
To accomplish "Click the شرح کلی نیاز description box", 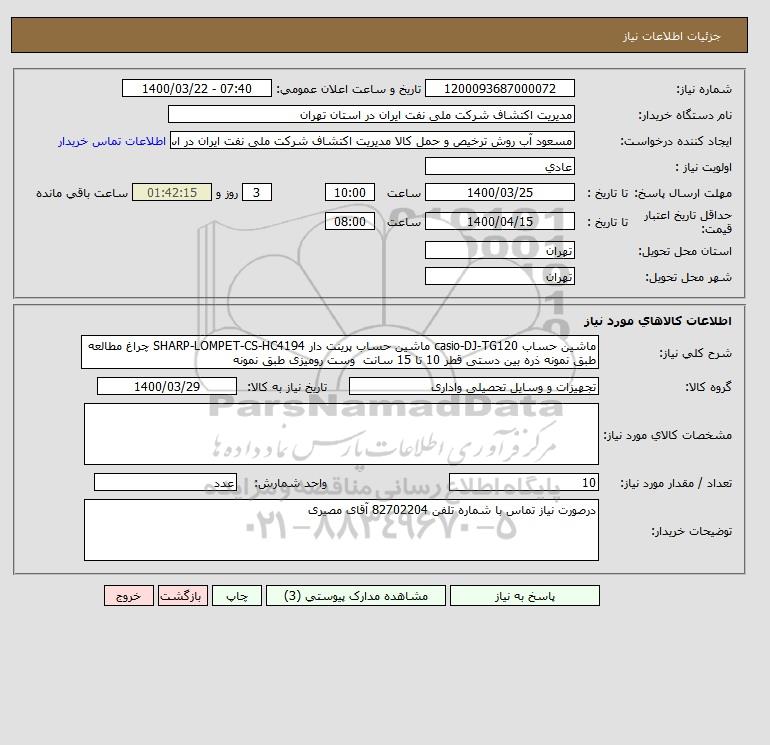I will [340, 353].
